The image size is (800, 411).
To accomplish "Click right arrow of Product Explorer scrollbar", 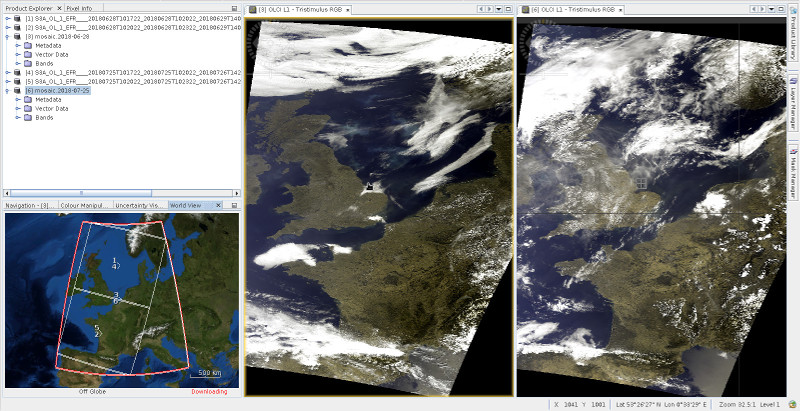I will 237,193.
